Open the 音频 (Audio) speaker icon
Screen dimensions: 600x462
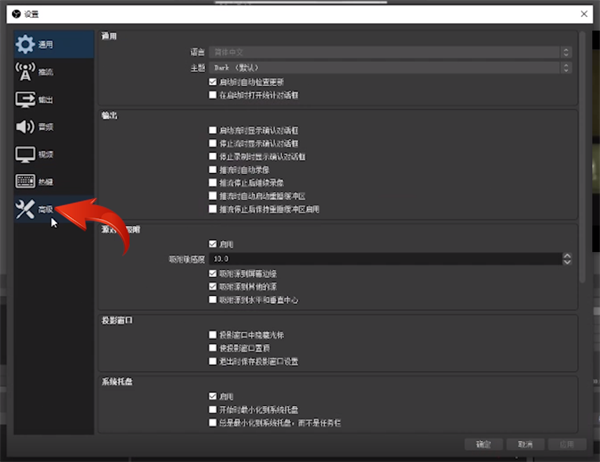[25, 127]
